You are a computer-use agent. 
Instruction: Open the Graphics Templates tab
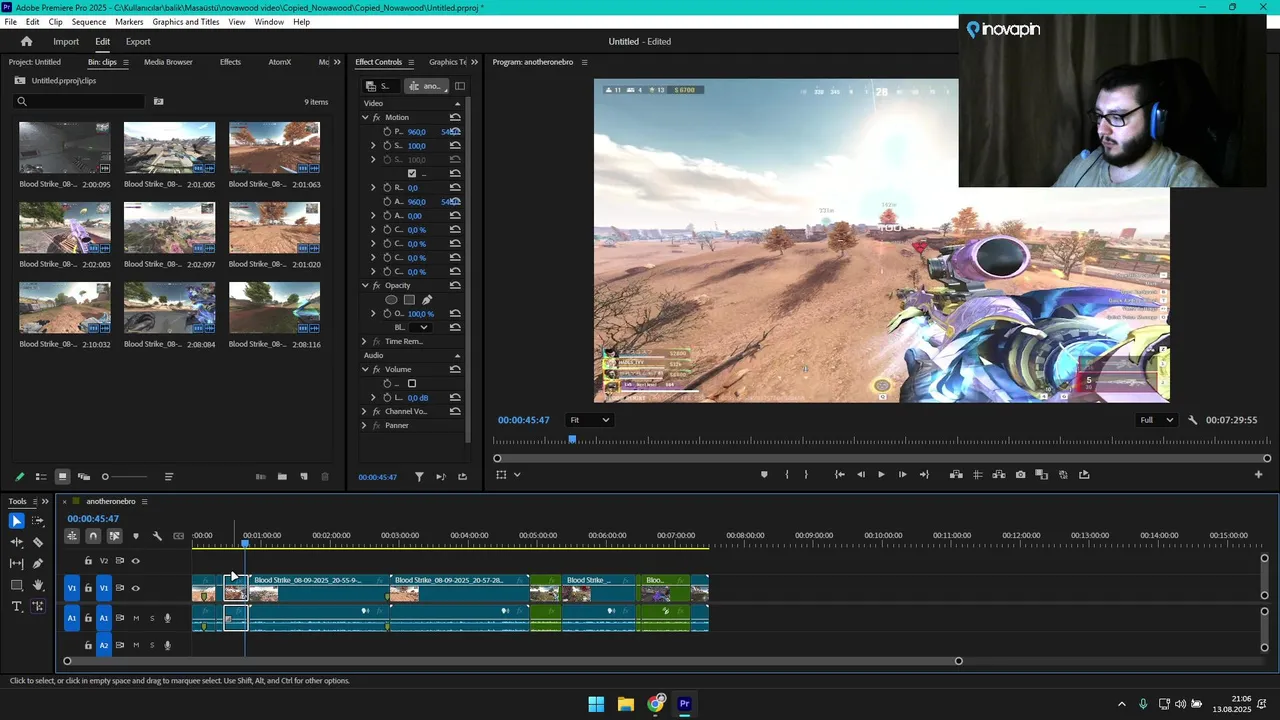click(447, 62)
